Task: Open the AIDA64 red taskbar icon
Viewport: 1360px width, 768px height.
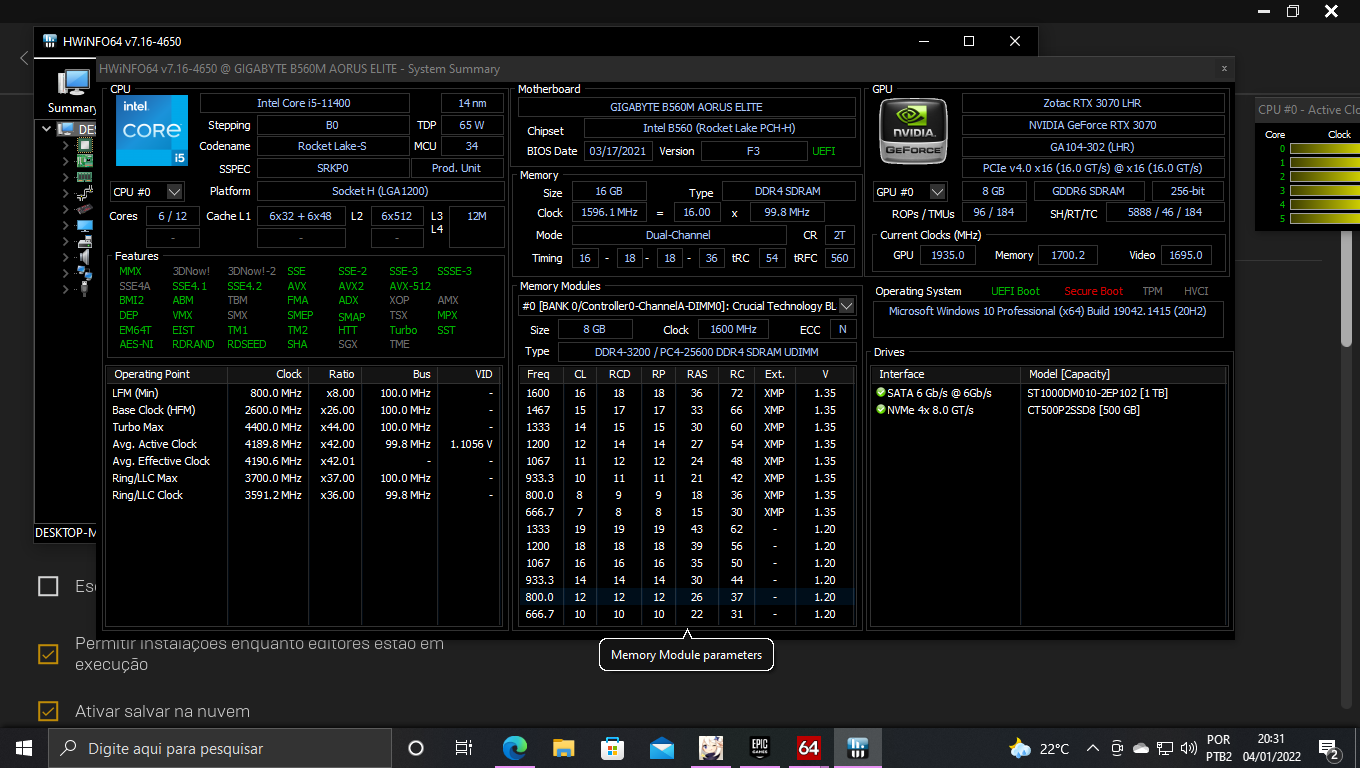Action: [809, 748]
